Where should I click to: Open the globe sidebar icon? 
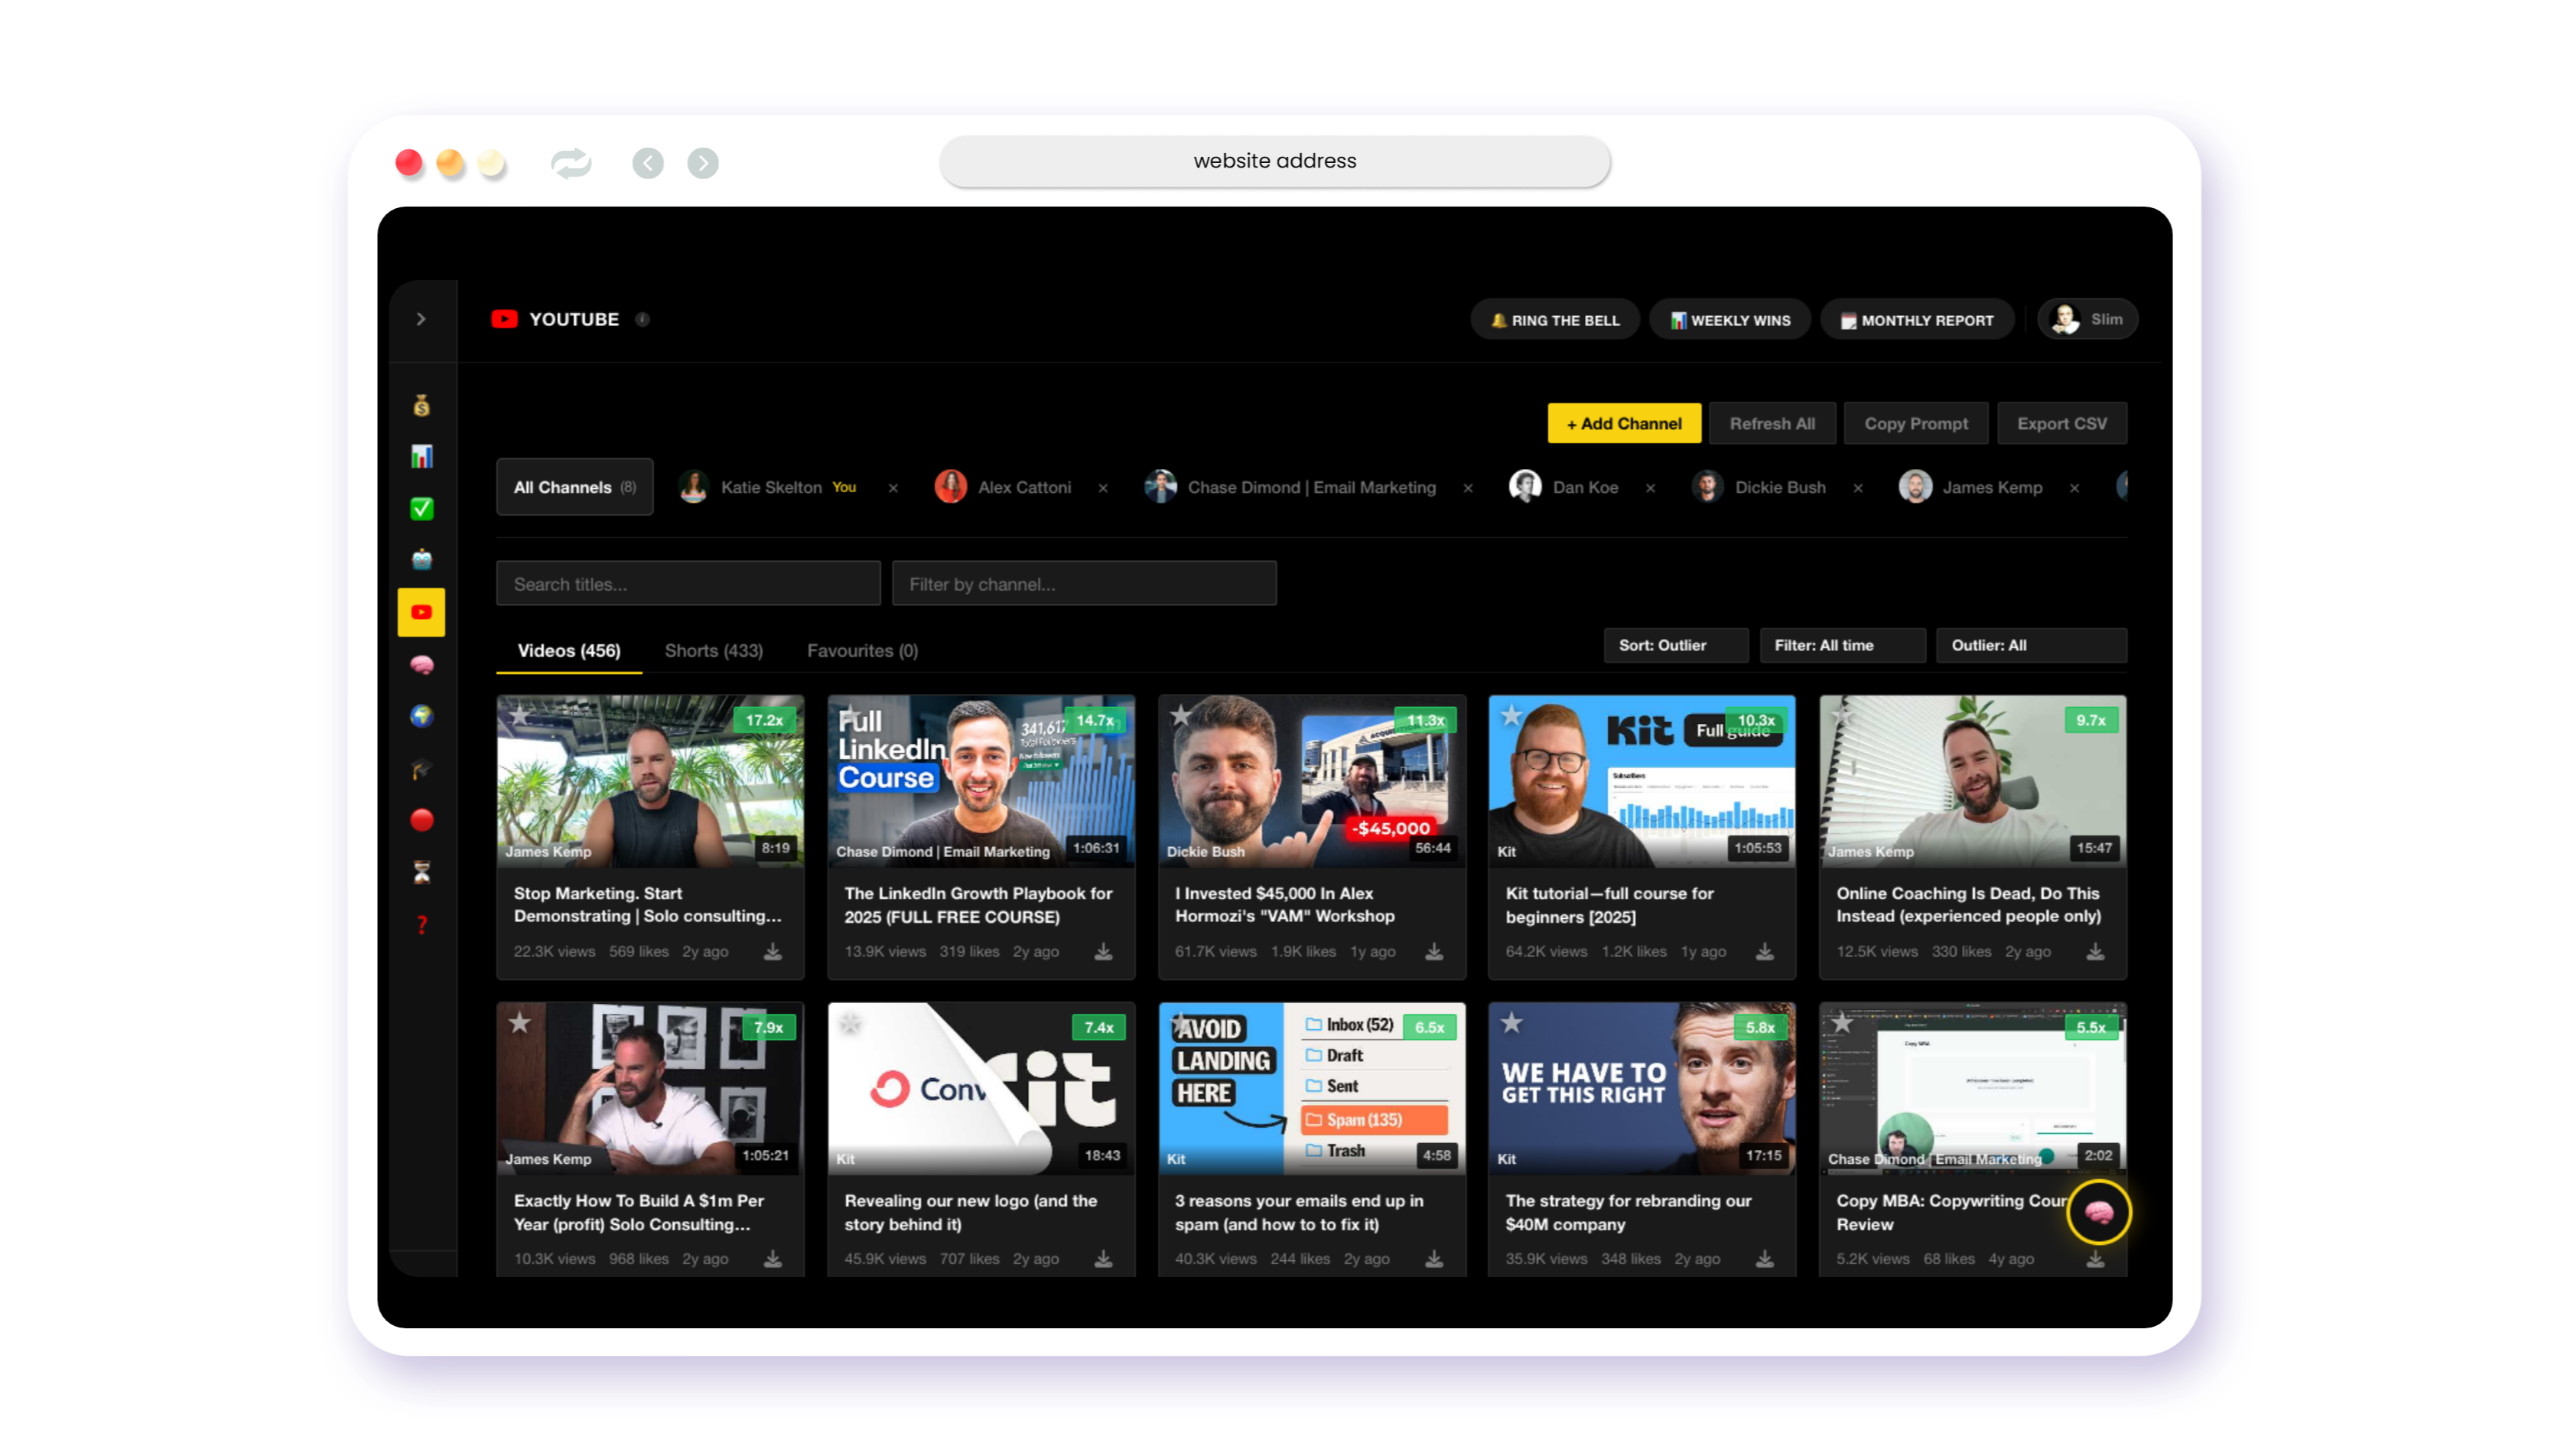point(421,715)
